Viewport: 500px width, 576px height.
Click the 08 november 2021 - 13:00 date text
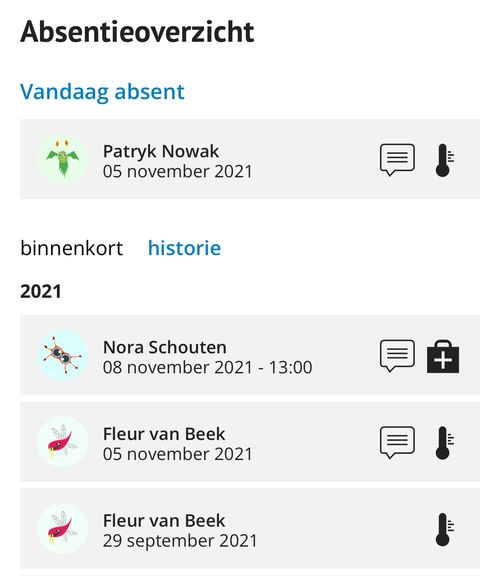click(x=208, y=368)
